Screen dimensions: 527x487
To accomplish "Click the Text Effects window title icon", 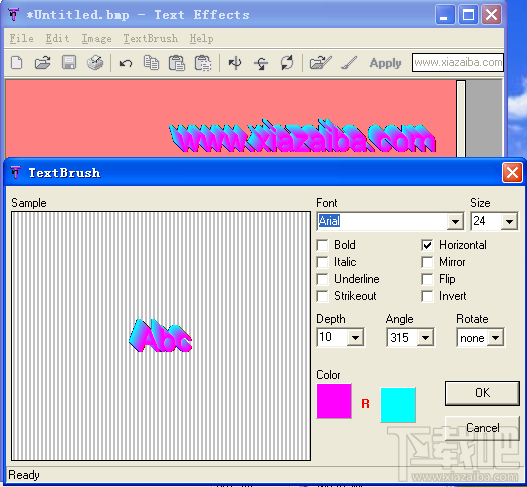I will click(x=14, y=14).
